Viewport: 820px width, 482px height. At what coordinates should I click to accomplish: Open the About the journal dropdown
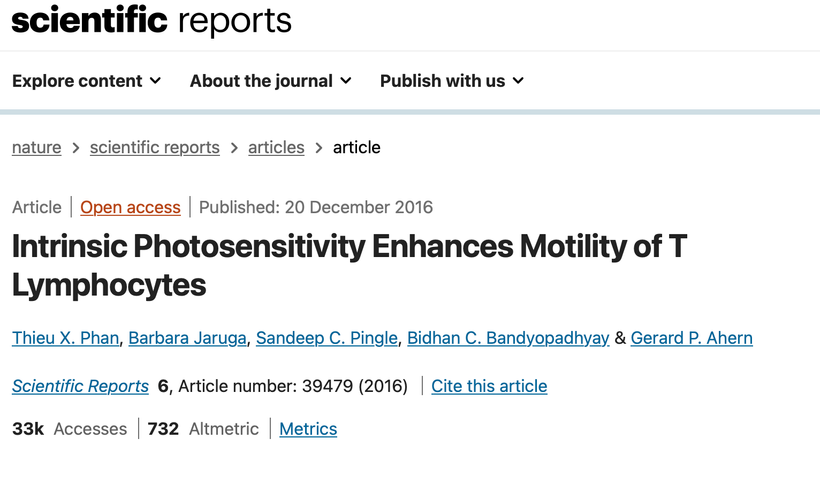(270, 81)
